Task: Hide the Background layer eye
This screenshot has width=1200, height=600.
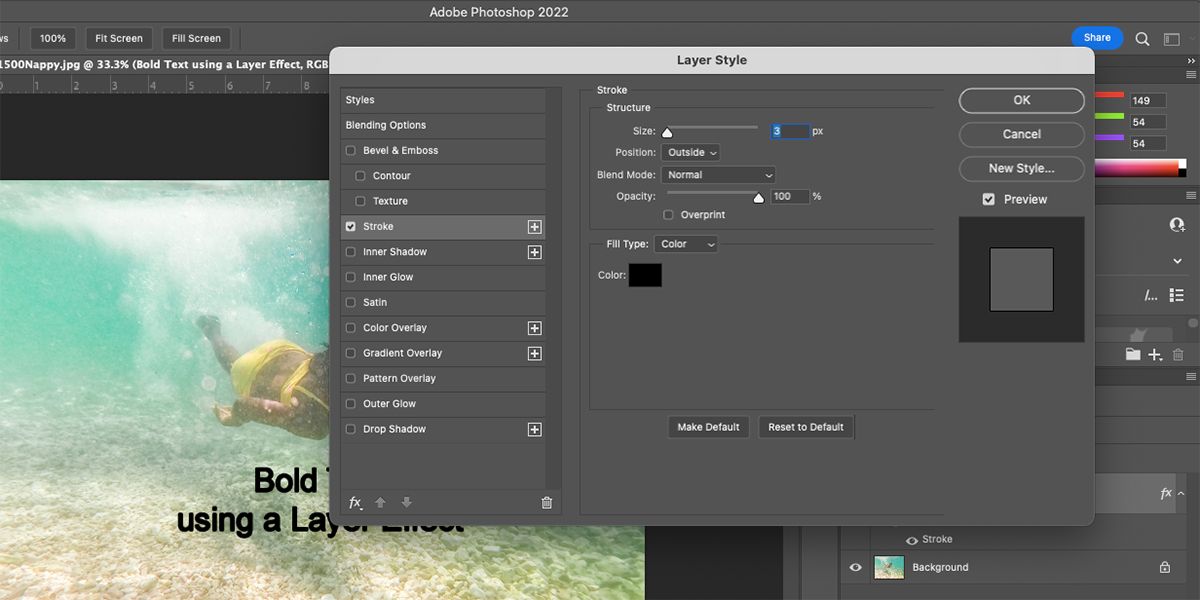Action: tap(855, 567)
